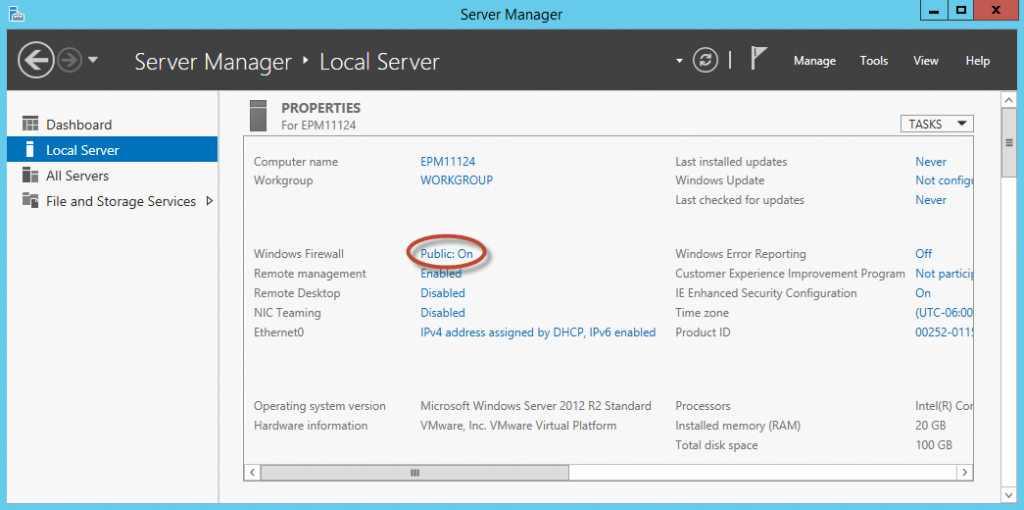This screenshot has width=1024, height=510.
Task: Click horizontal scrollbar left arrow
Action: [253, 471]
